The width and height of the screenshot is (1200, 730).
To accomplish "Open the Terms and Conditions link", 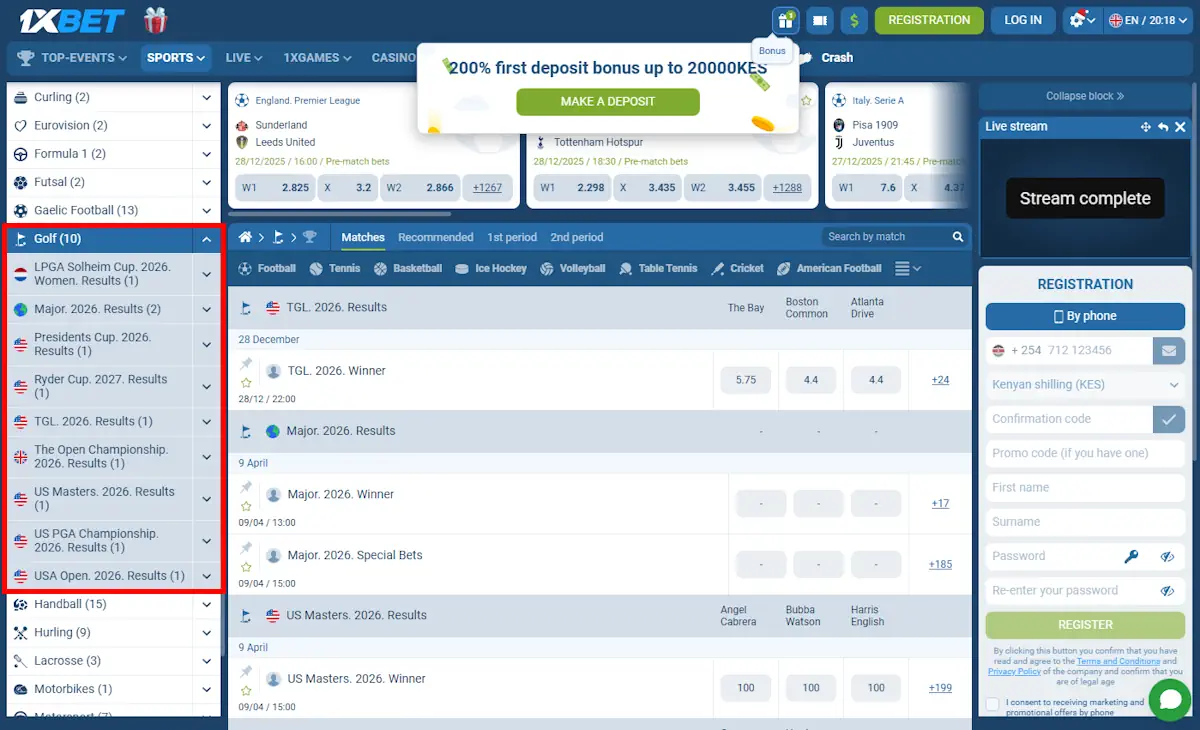I will [1118, 660].
